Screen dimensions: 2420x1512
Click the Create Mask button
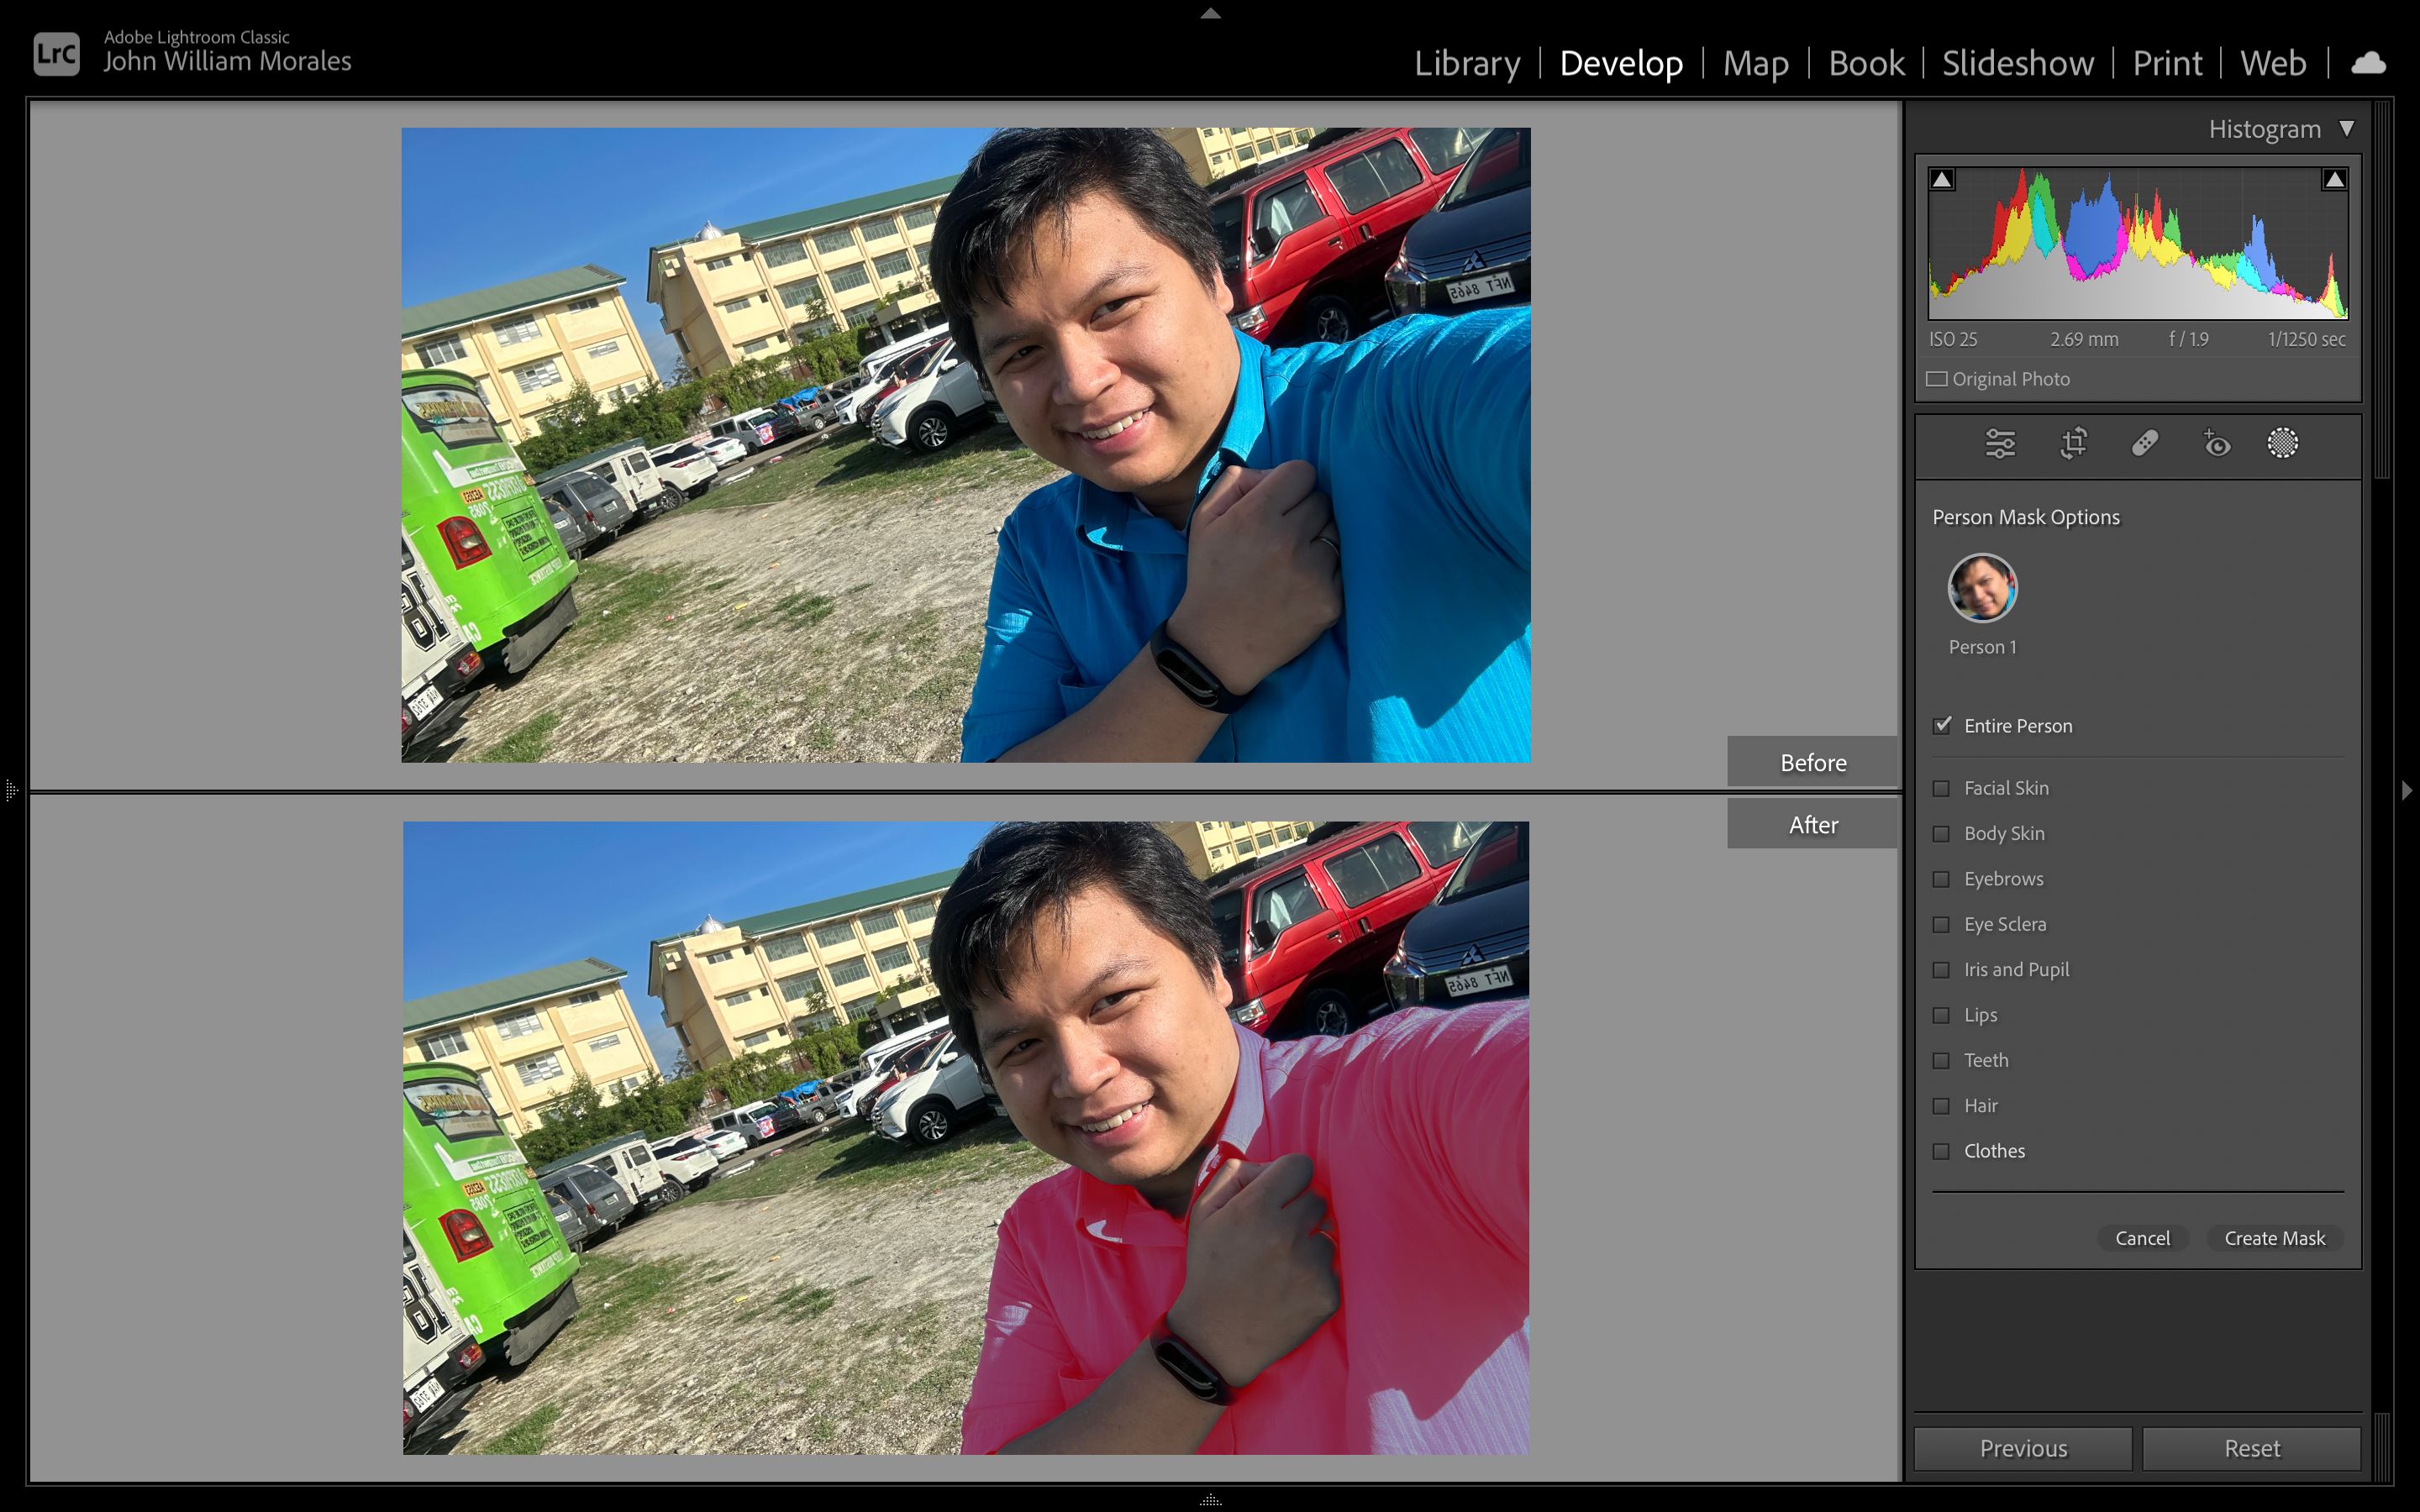[2274, 1236]
